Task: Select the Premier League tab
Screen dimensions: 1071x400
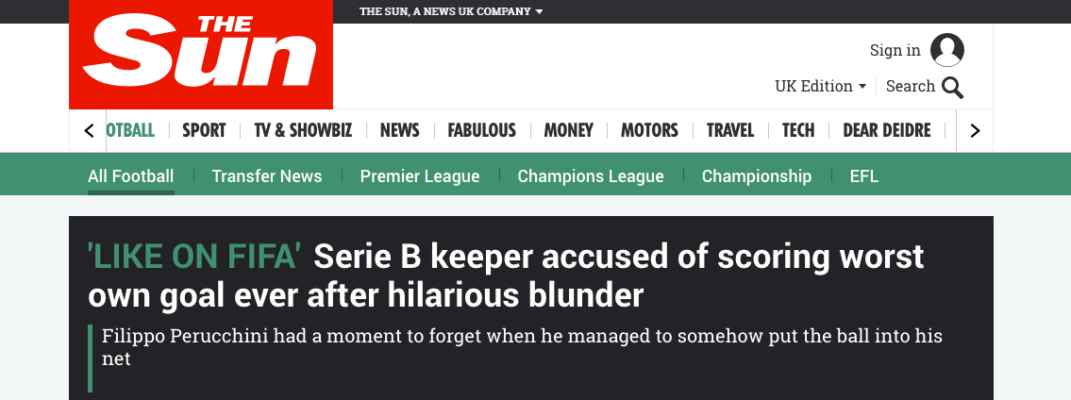Action: (x=420, y=176)
